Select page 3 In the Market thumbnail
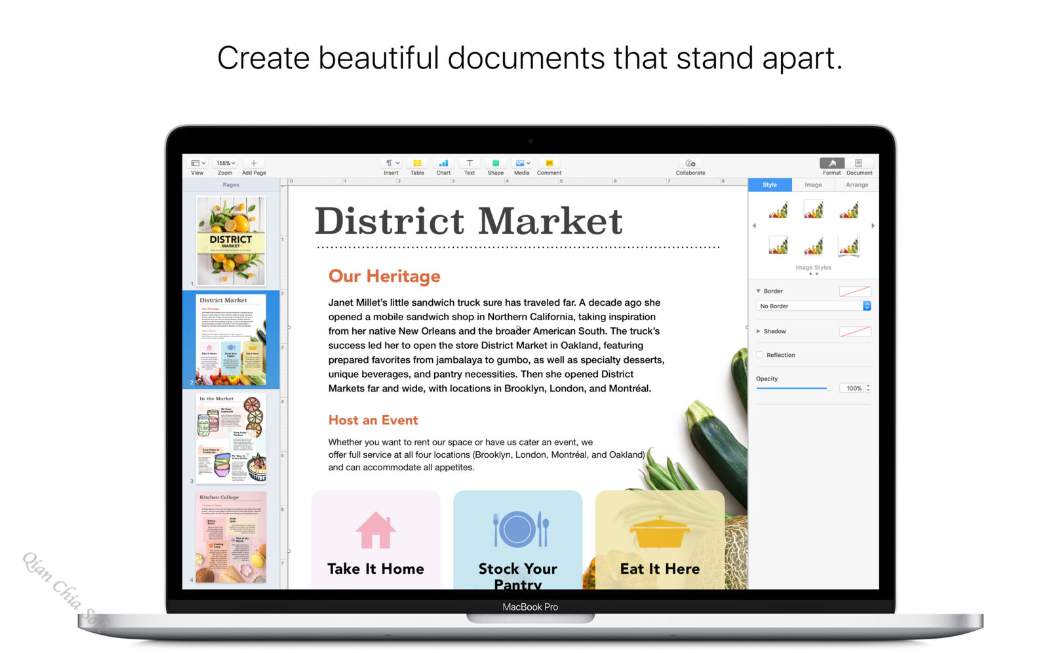The width and height of the screenshot is (1054, 653). pos(231,438)
